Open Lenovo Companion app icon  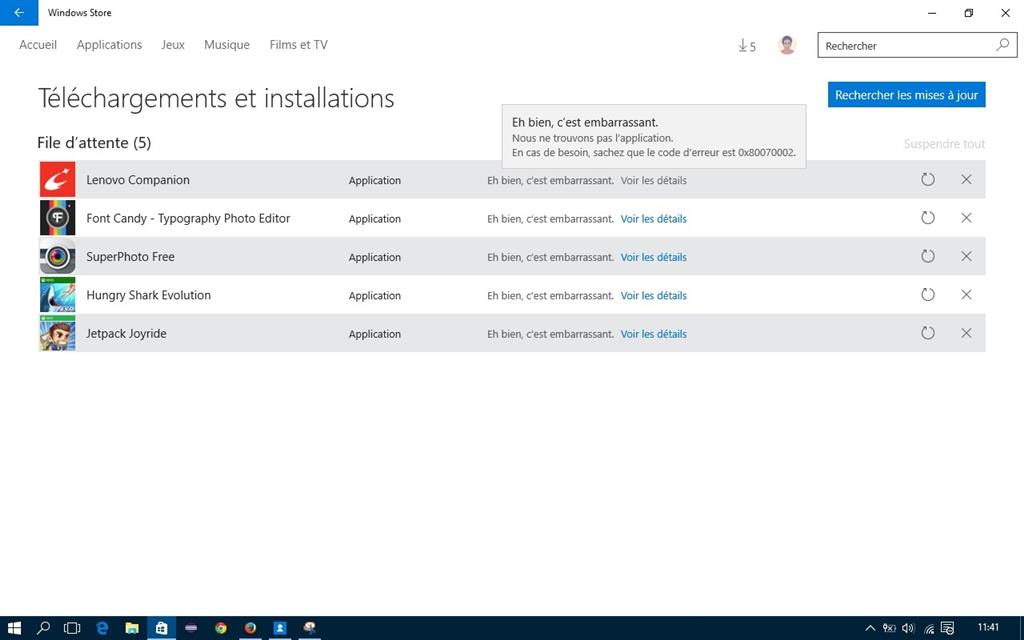[57, 180]
